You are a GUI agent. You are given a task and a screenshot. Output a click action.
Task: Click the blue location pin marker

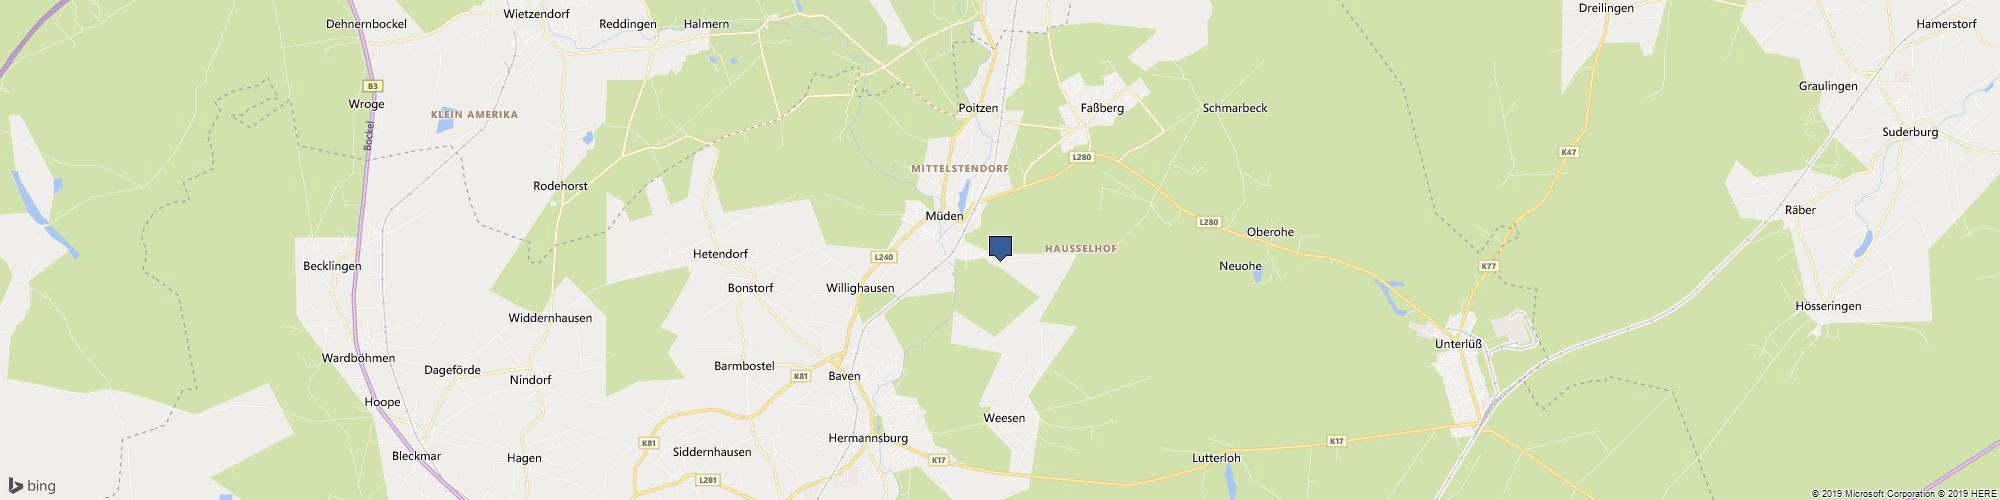tap(1000, 248)
